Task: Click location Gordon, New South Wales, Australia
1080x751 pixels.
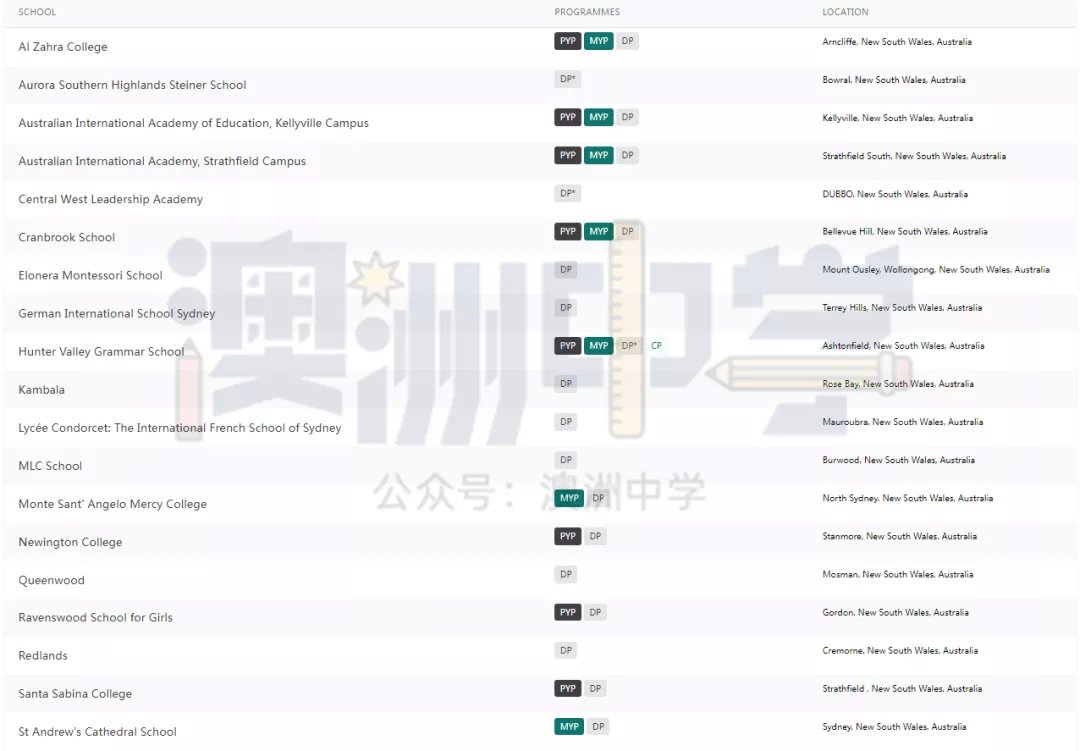Action: point(895,613)
